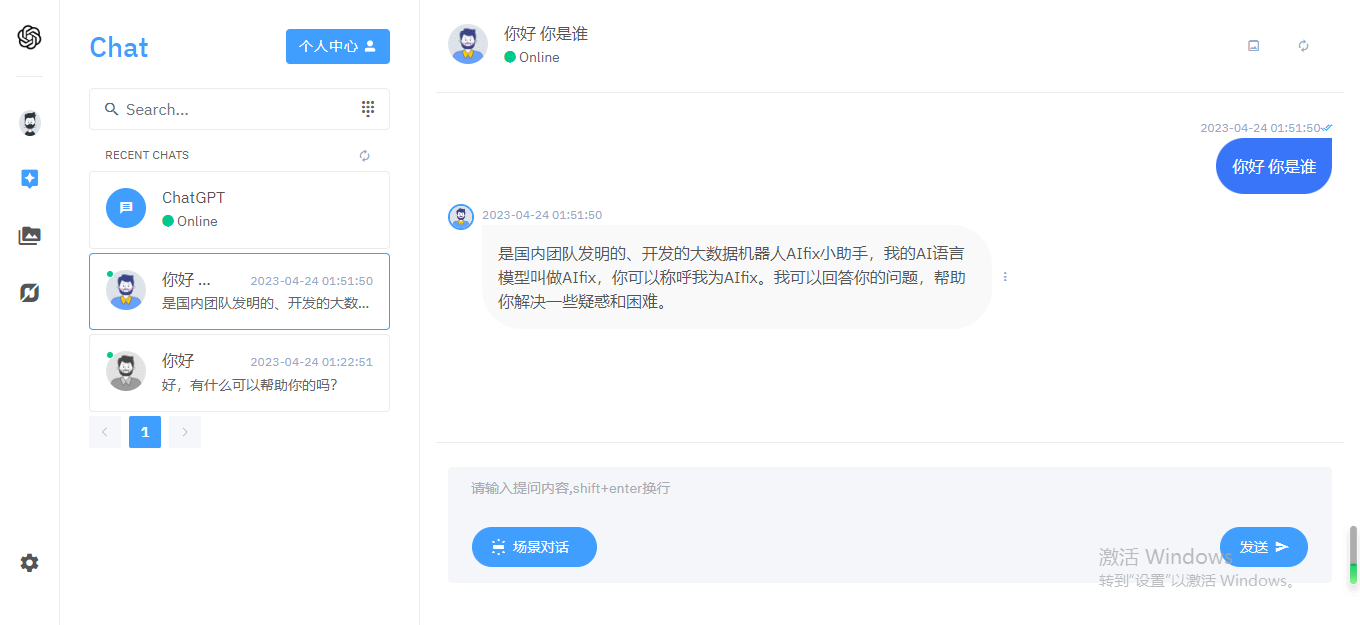
Task: Open the 你好 conversation dated 01:22:51
Action: (239, 372)
